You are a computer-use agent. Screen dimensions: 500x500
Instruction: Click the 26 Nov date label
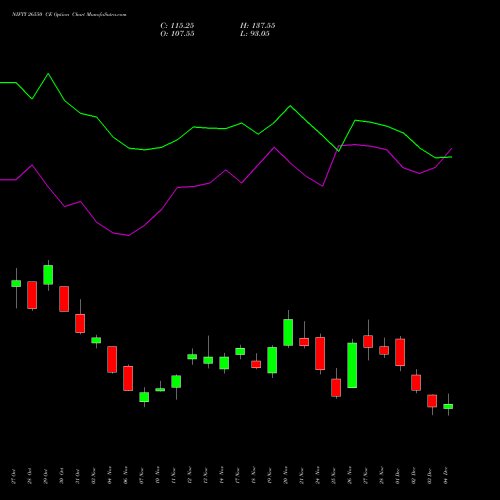click(x=350, y=475)
